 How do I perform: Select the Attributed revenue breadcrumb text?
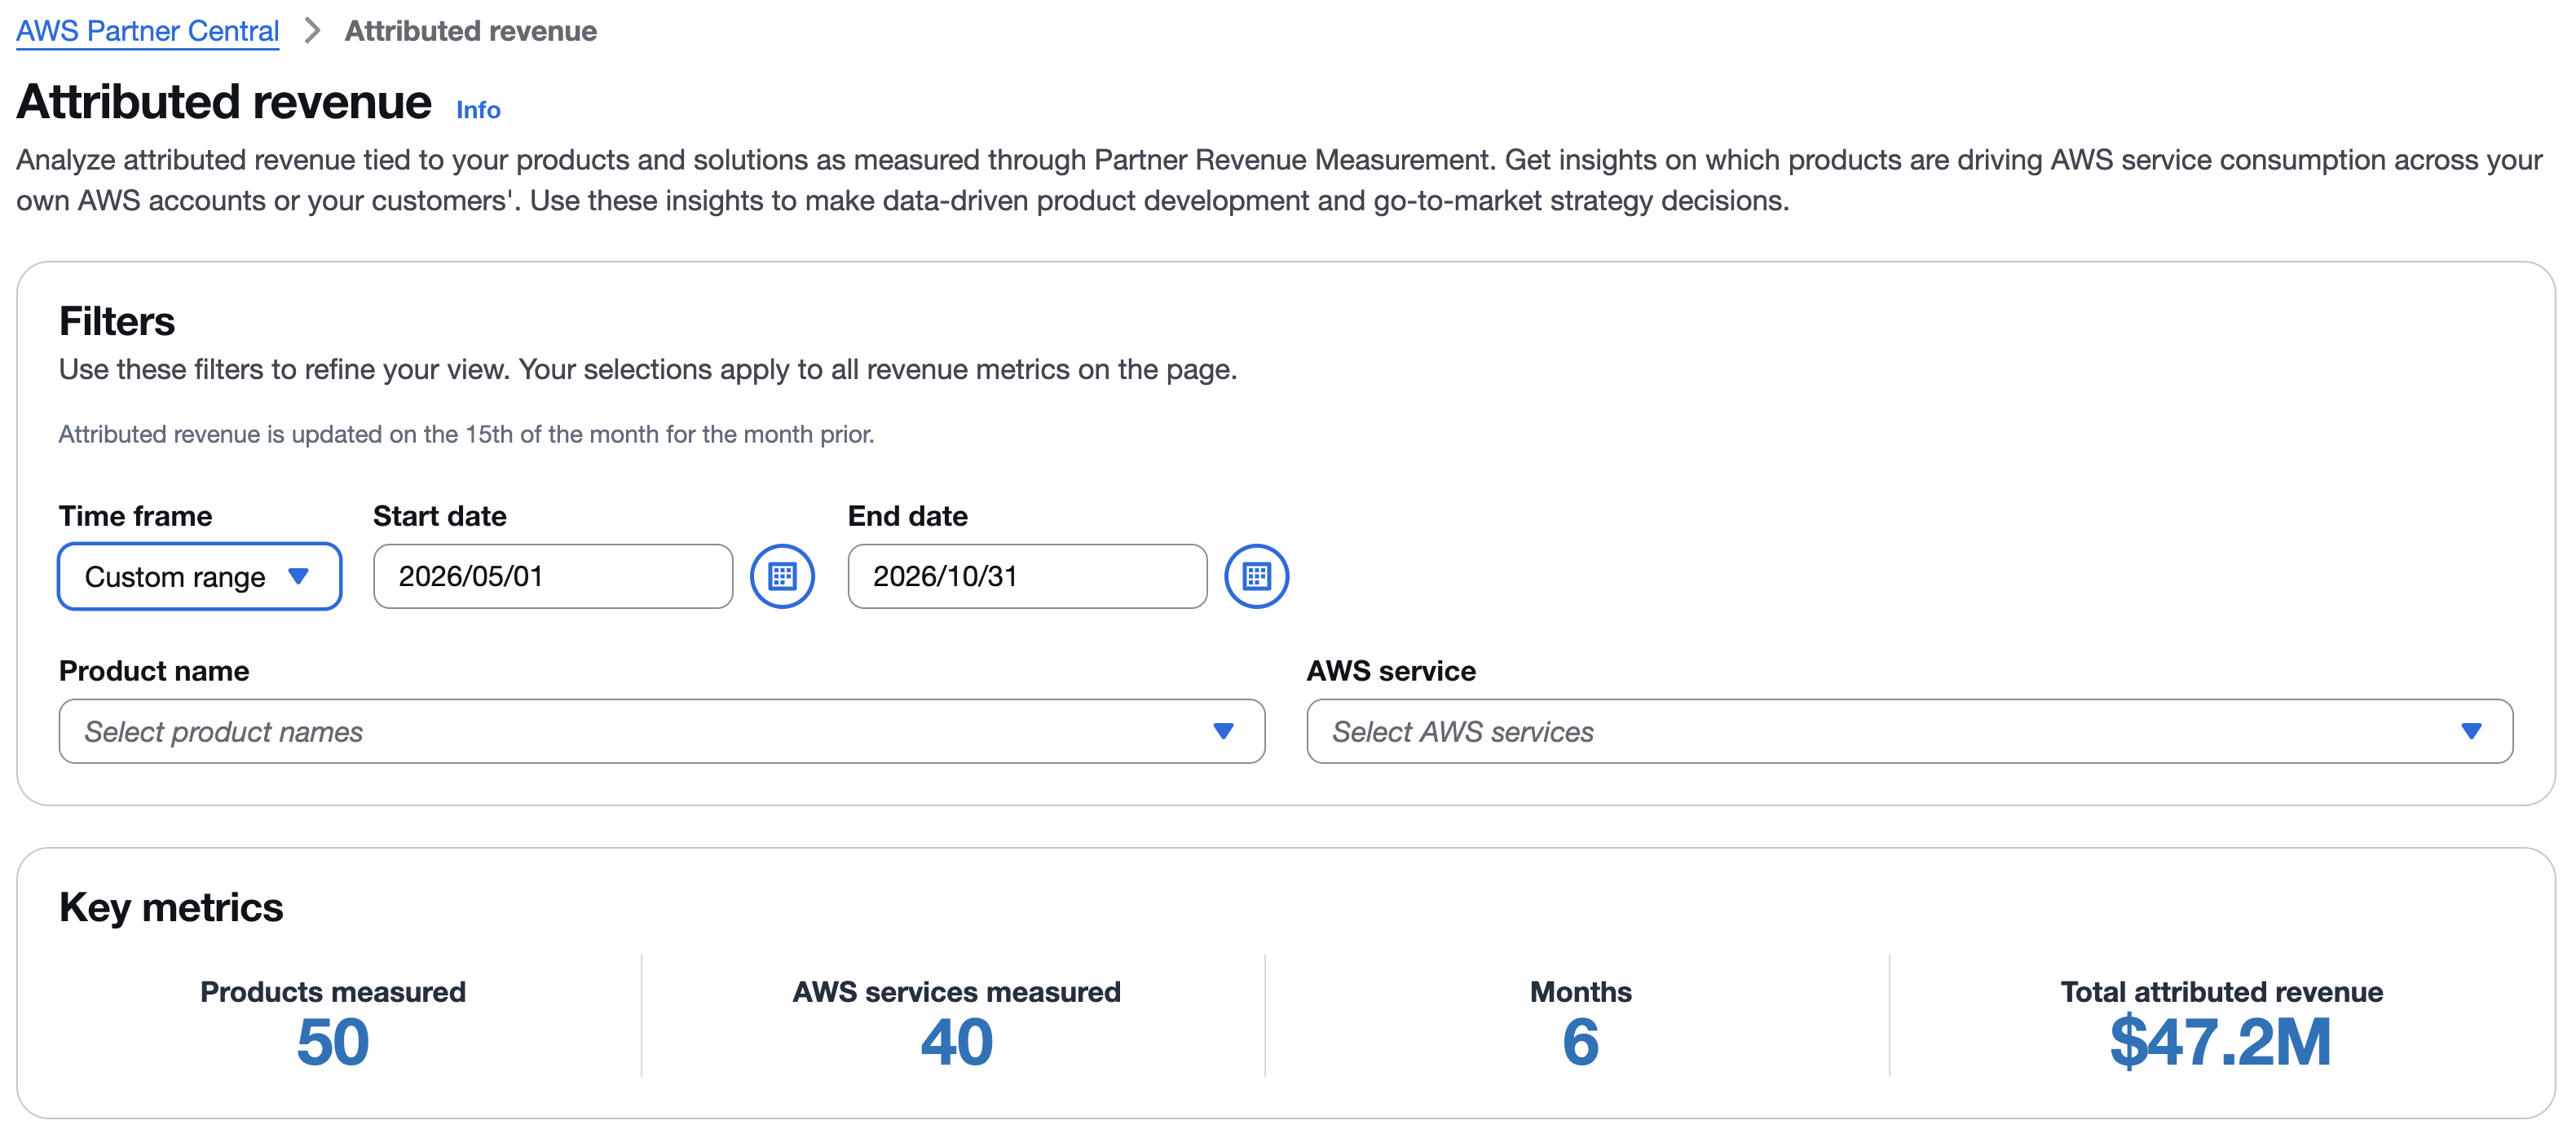(471, 31)
